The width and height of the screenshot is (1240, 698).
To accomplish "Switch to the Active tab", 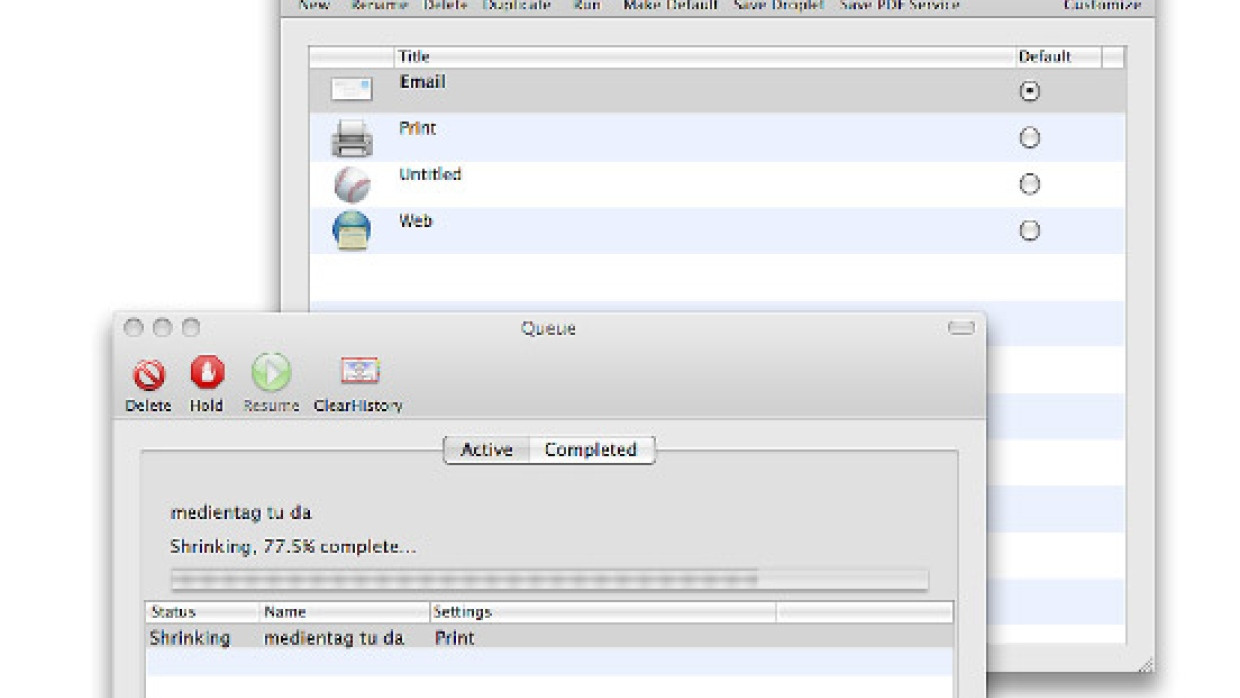I will coord(486,450).
